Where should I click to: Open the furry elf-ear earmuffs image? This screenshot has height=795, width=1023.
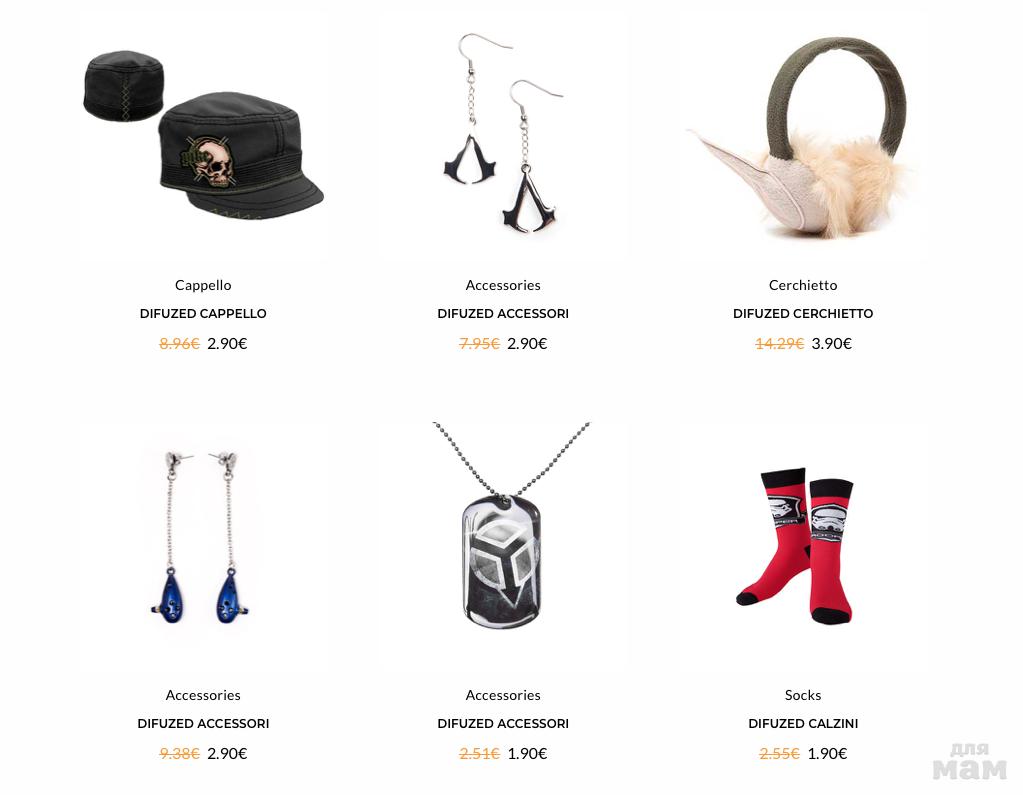pyautogui.click(x=802, y=137)
